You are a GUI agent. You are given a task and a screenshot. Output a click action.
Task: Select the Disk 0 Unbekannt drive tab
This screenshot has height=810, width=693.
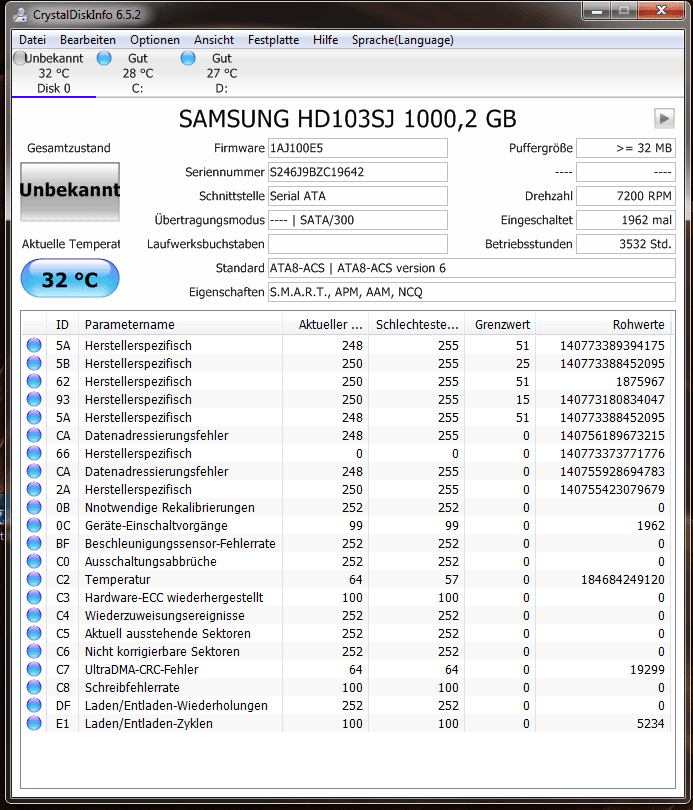click(54, 73)
